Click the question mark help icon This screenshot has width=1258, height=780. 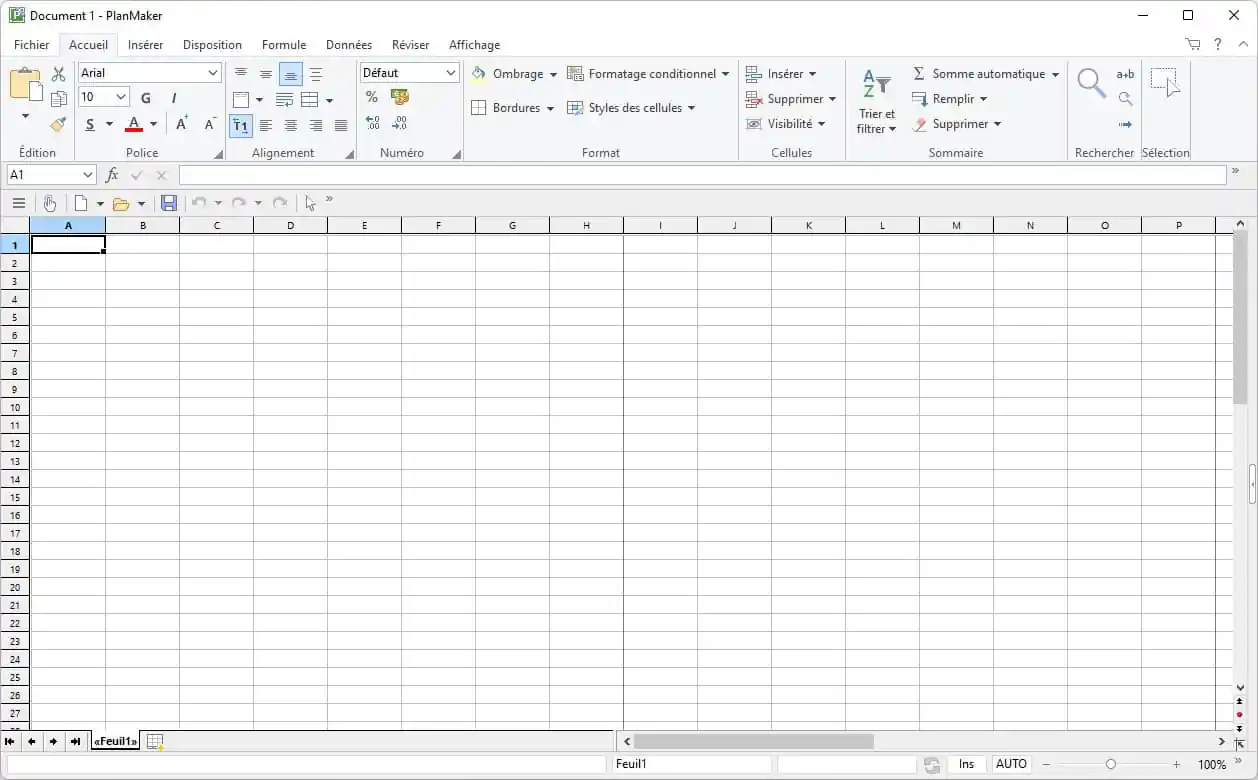point(1218,45)
